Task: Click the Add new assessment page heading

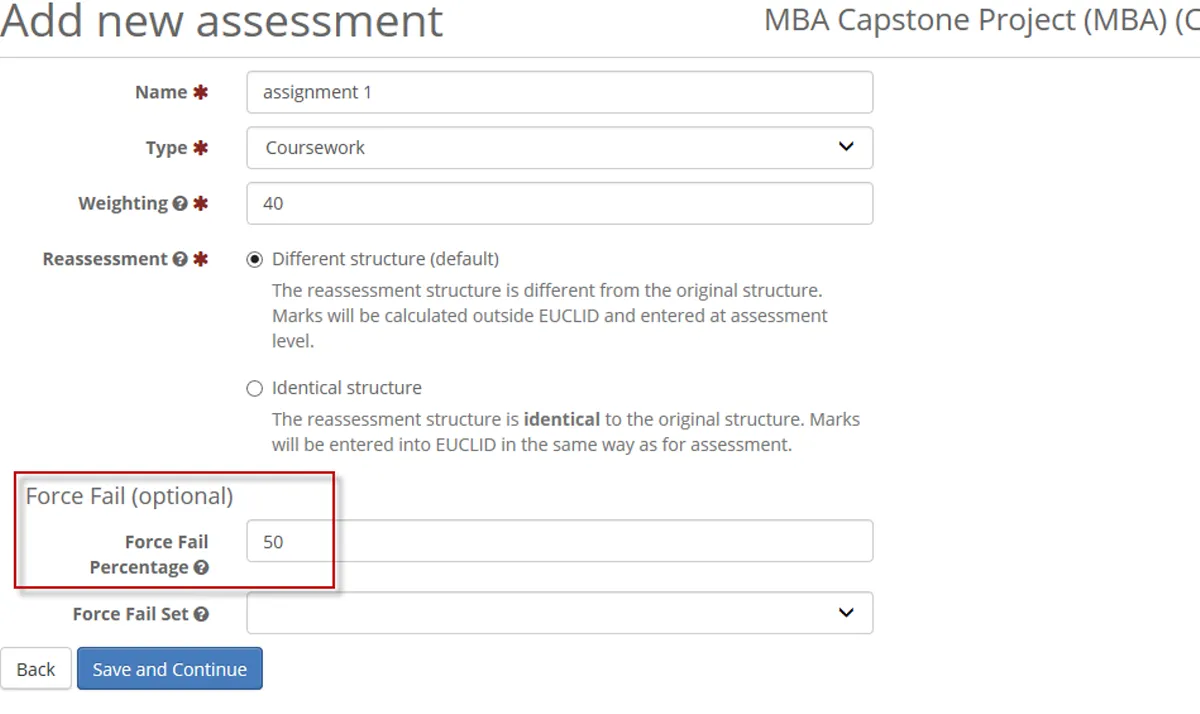Action: pyautogui.click(x=221, y=22)
